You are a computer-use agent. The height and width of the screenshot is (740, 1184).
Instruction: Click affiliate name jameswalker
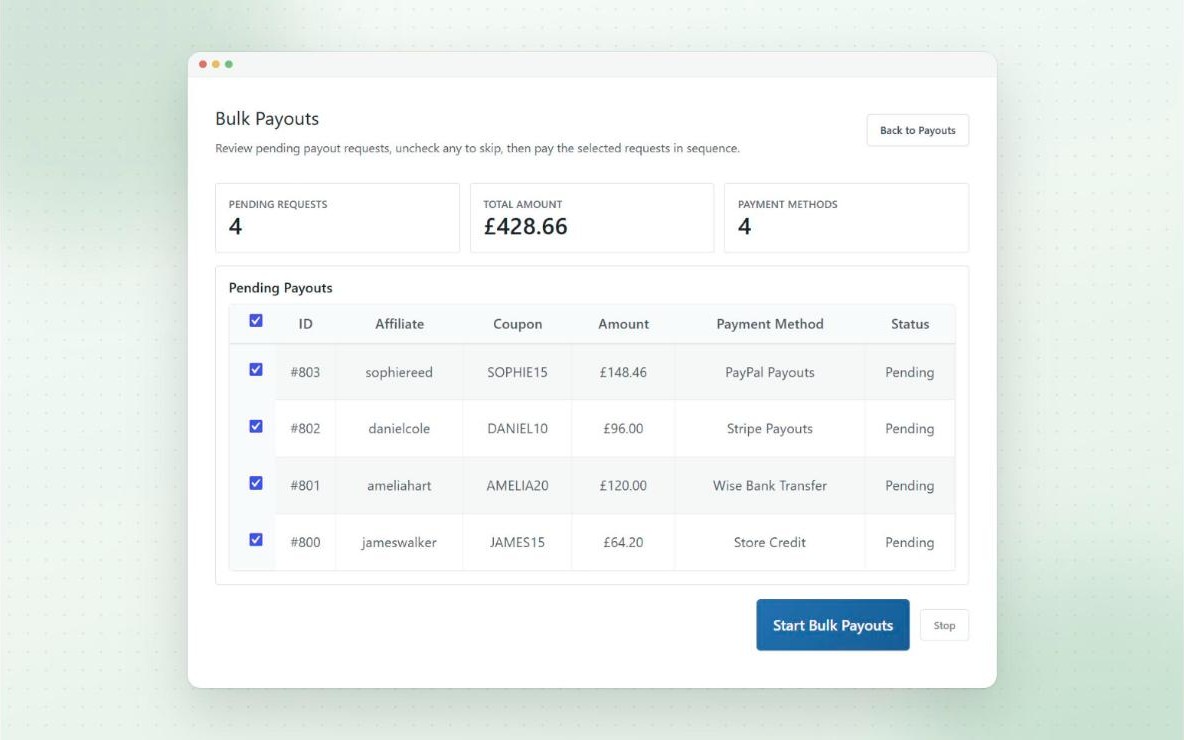(x=399, y=542)
